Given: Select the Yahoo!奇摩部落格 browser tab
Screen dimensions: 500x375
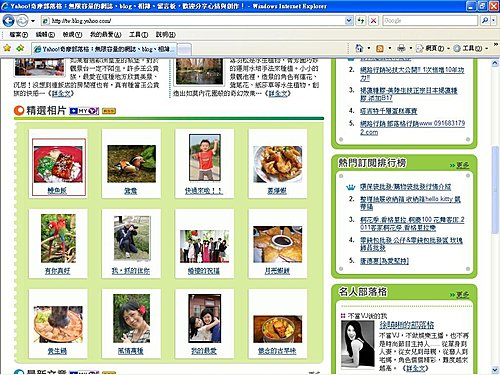Looking at the screenshot, I should click(104, 49).
